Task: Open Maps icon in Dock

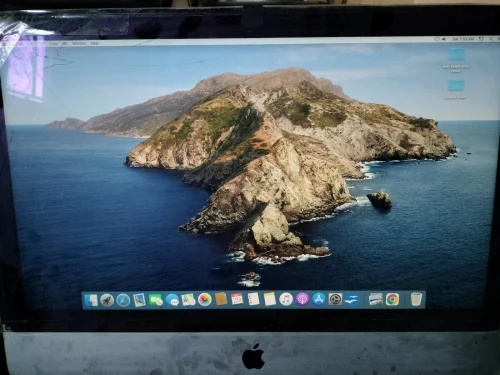Action: (x=188, y=300)
